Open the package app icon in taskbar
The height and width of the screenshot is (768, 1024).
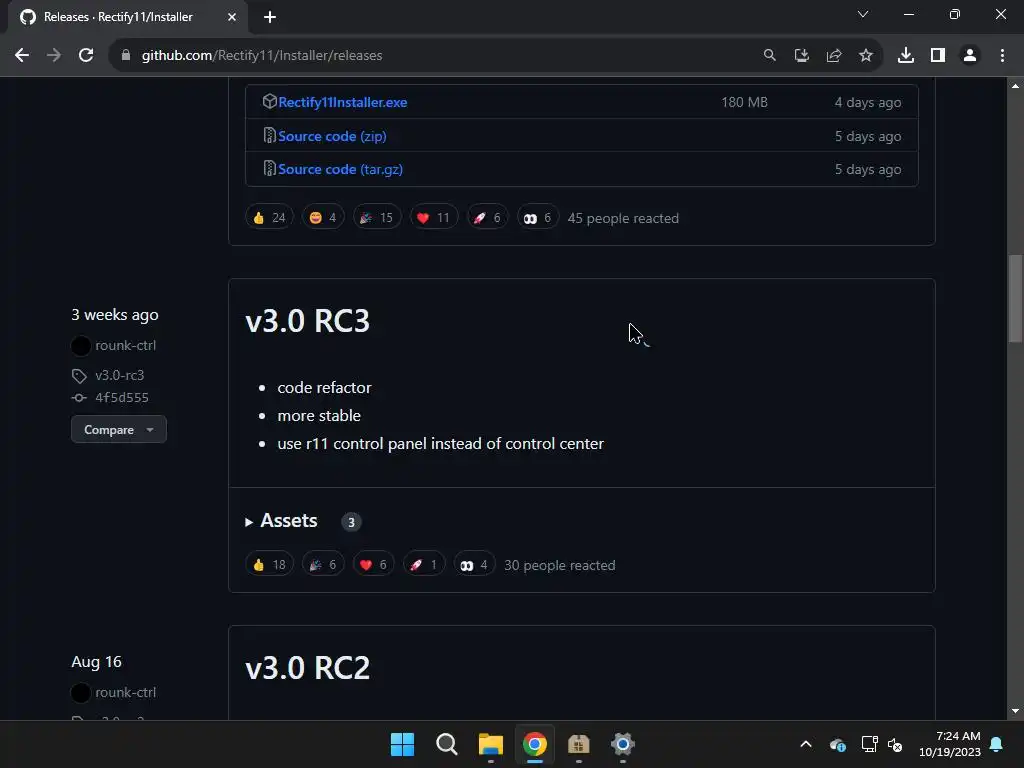click(x=579, y=744)
